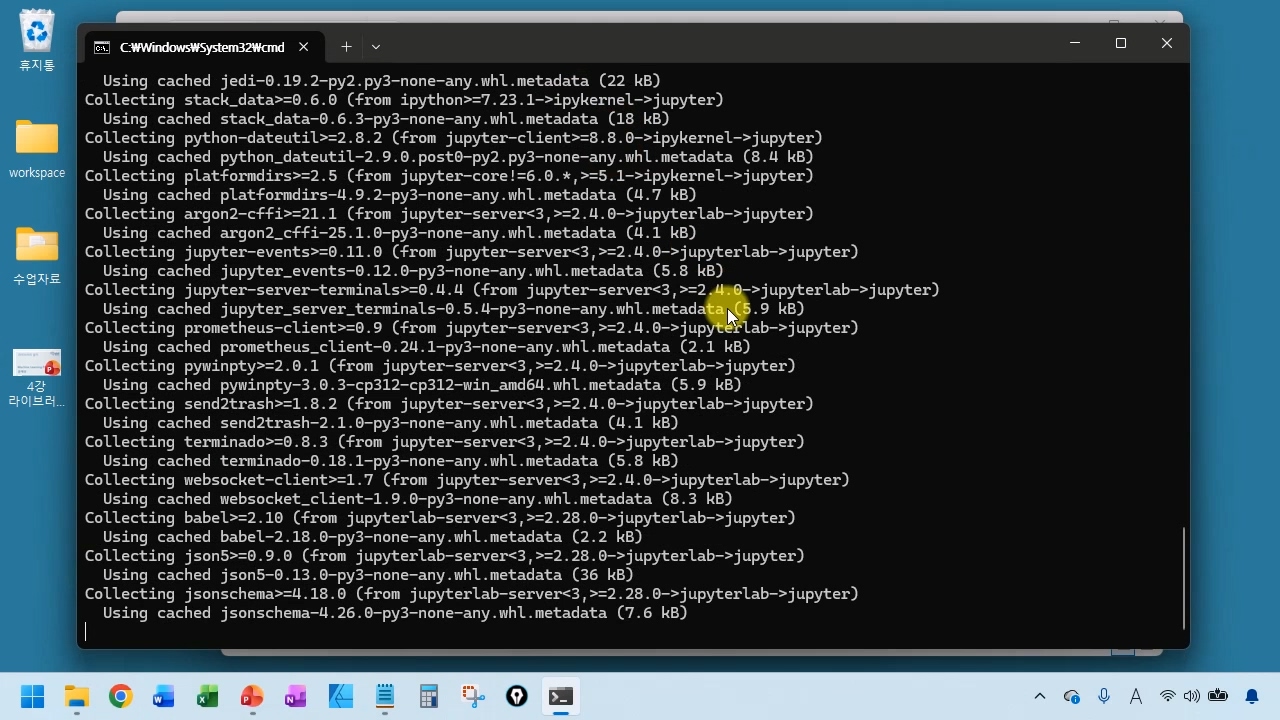
Task: Click the microphone icon in the system tray
Action: click(x=1104, y=696)
